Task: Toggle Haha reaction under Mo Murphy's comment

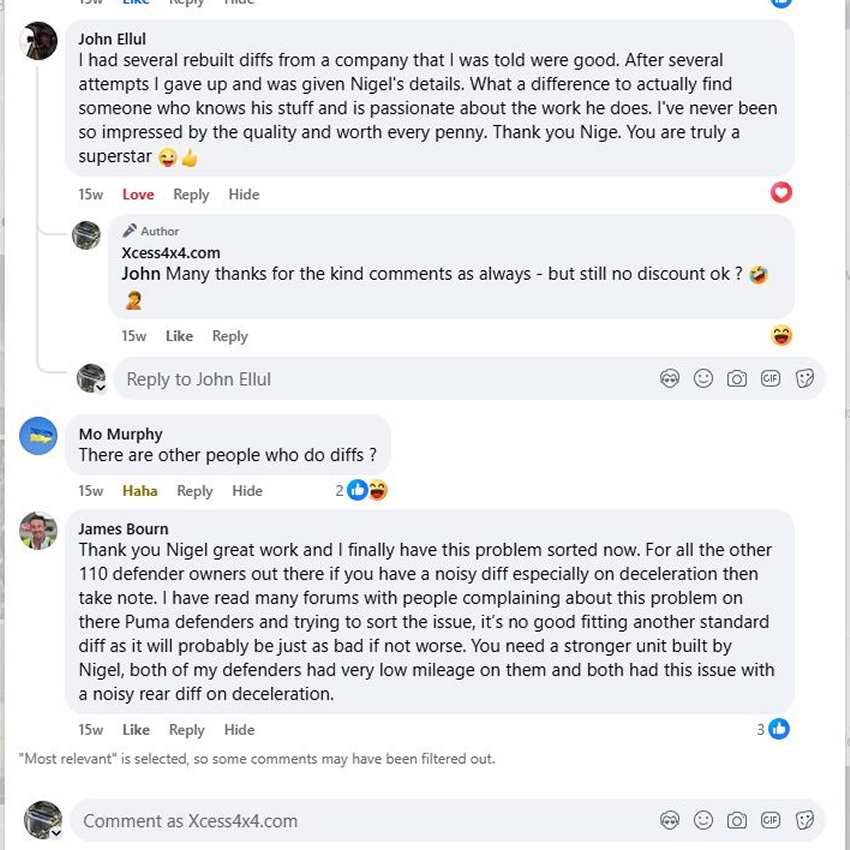Action: pos(140,491)
